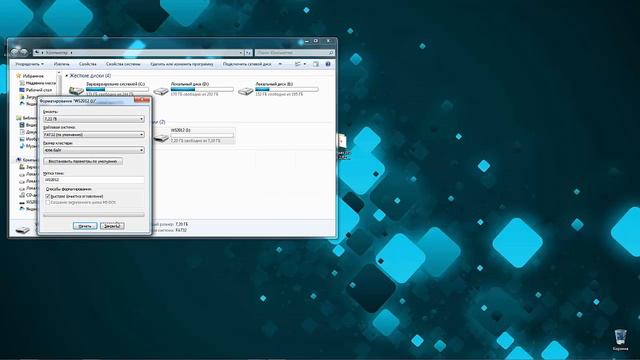Screen dimensions: 640x360
Task: Show more toolbar commands via the chevron
Action: tap(280, 64)
